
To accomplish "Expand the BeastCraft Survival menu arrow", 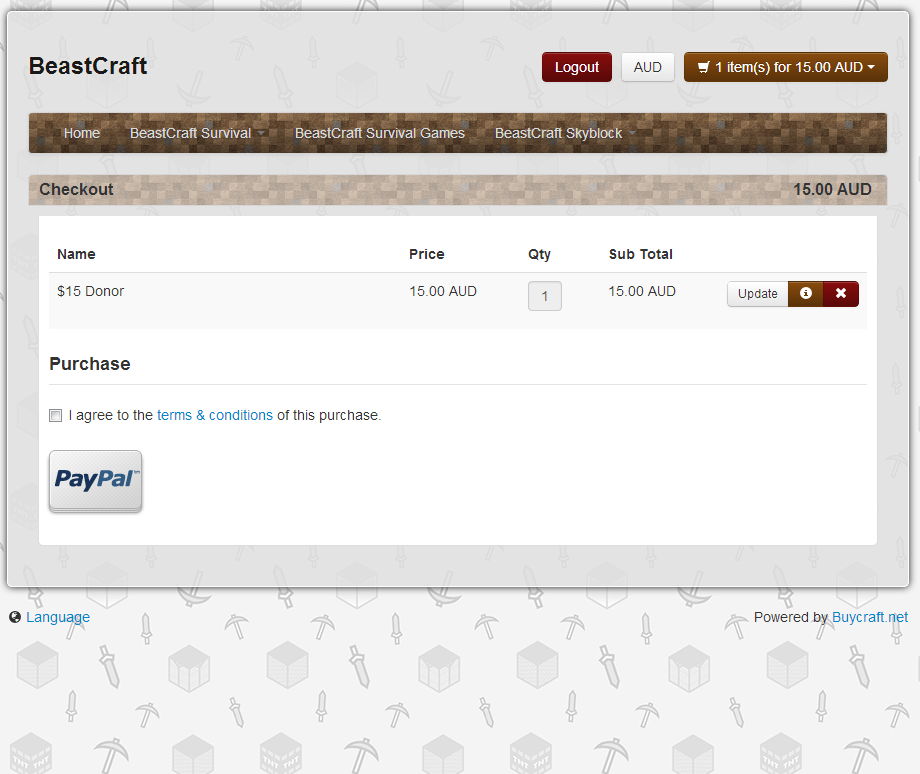I will [x=261, y=134].
